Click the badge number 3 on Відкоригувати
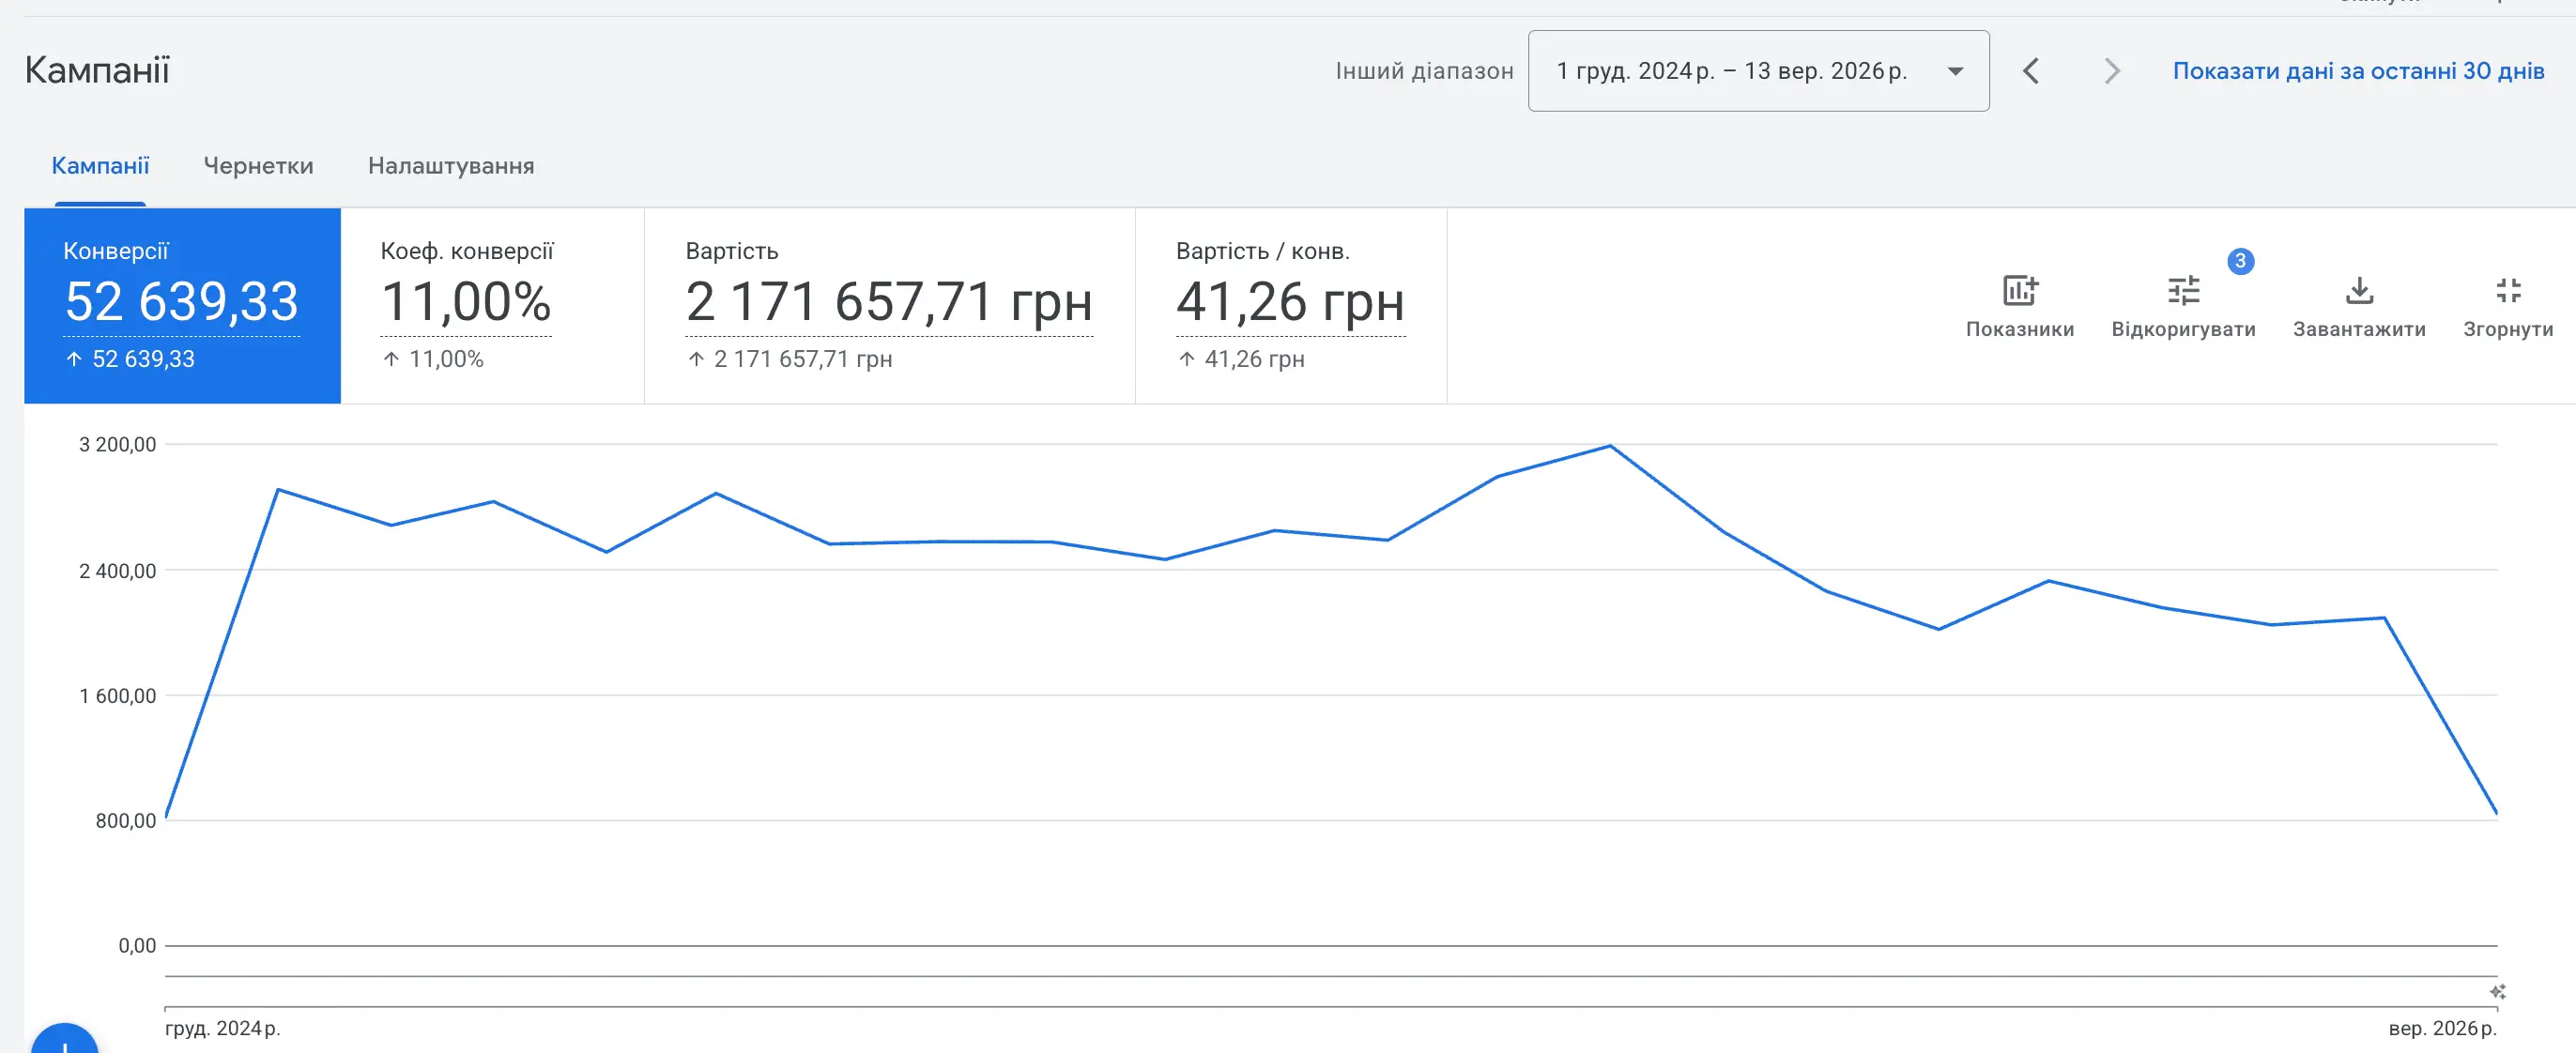 point(2240,261)
